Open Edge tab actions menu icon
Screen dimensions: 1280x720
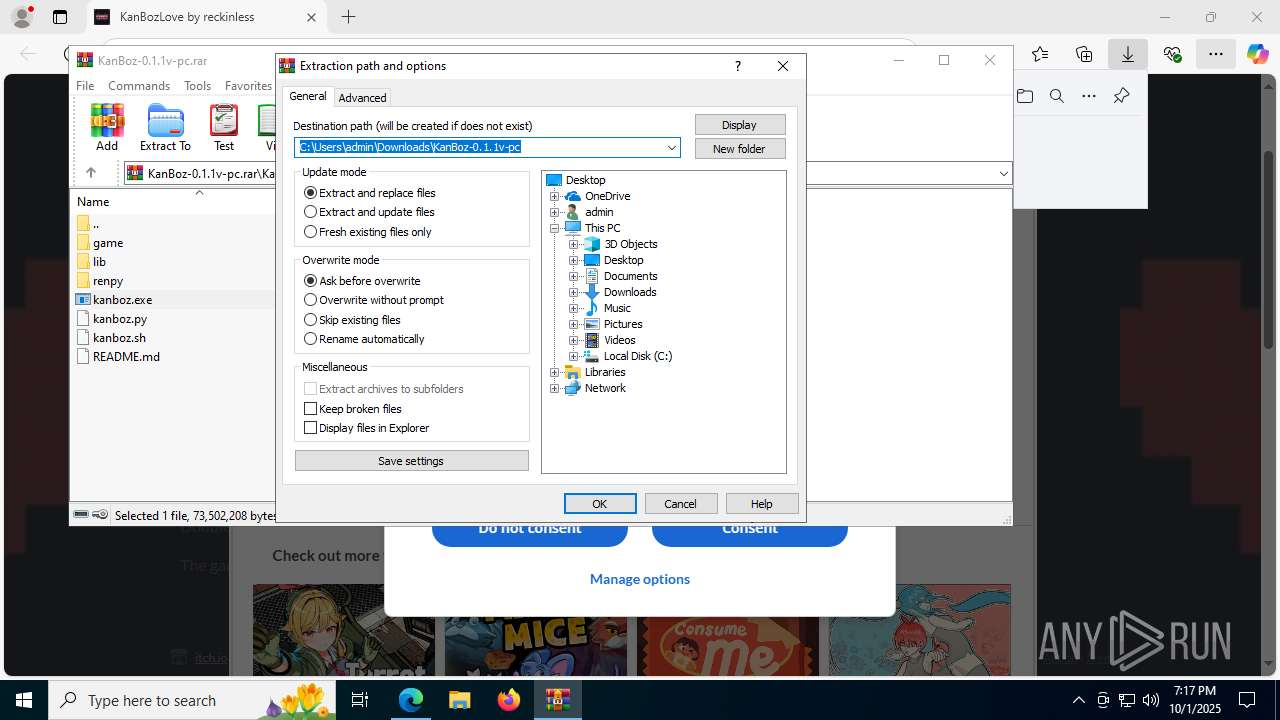pos(60,17)
